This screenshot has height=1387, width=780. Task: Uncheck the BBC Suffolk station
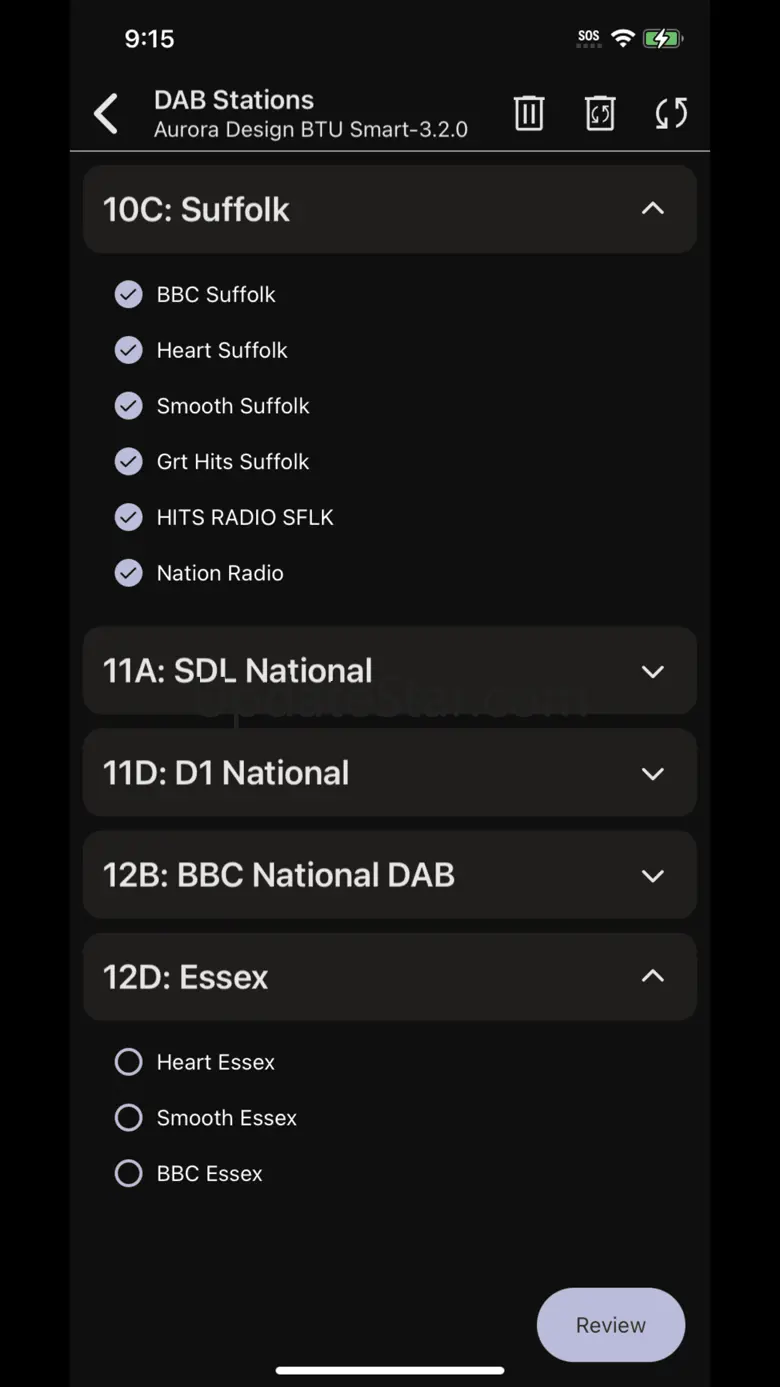click(129, 295)
